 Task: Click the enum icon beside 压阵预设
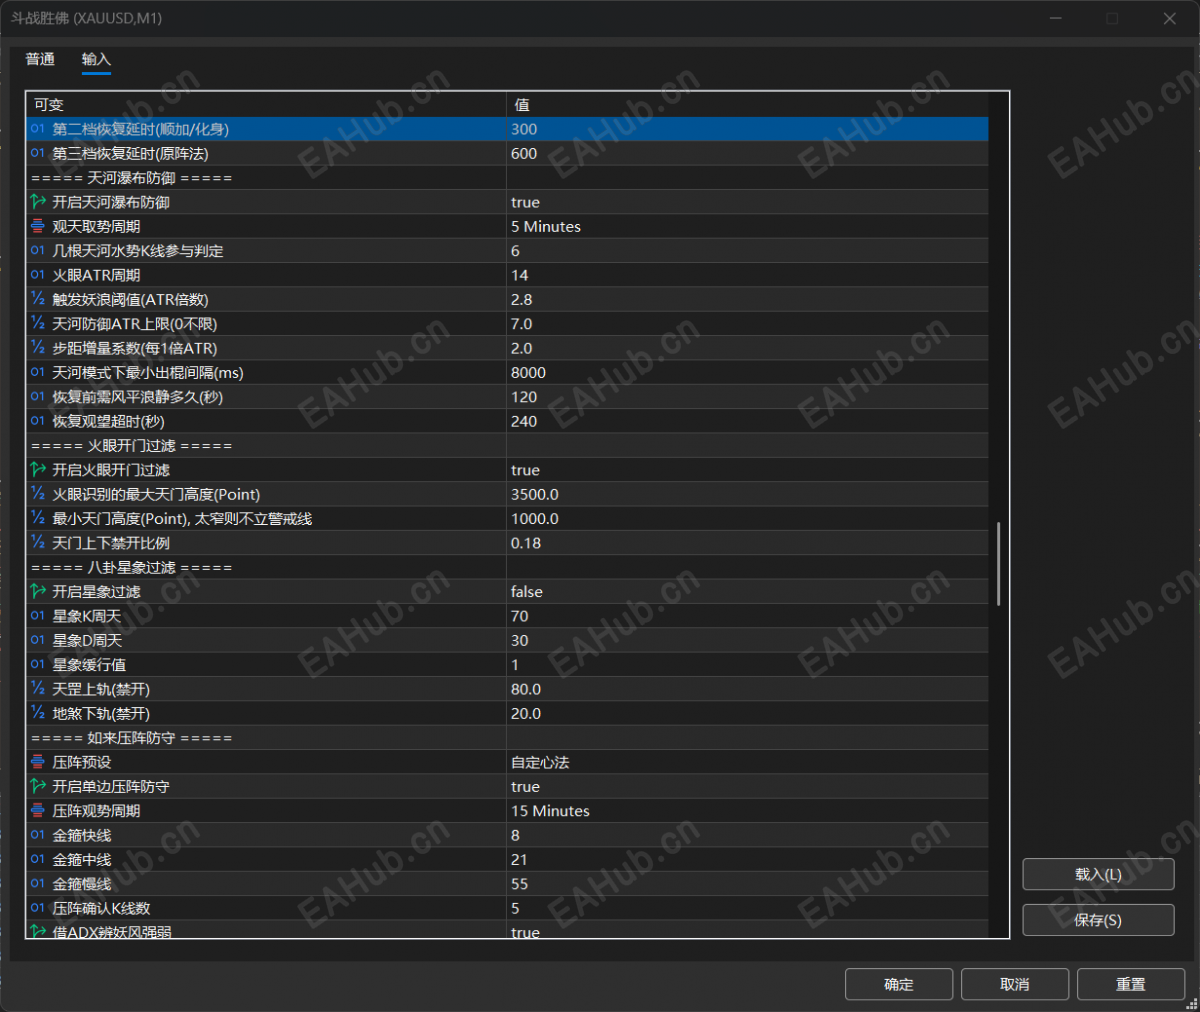(38, 762)
